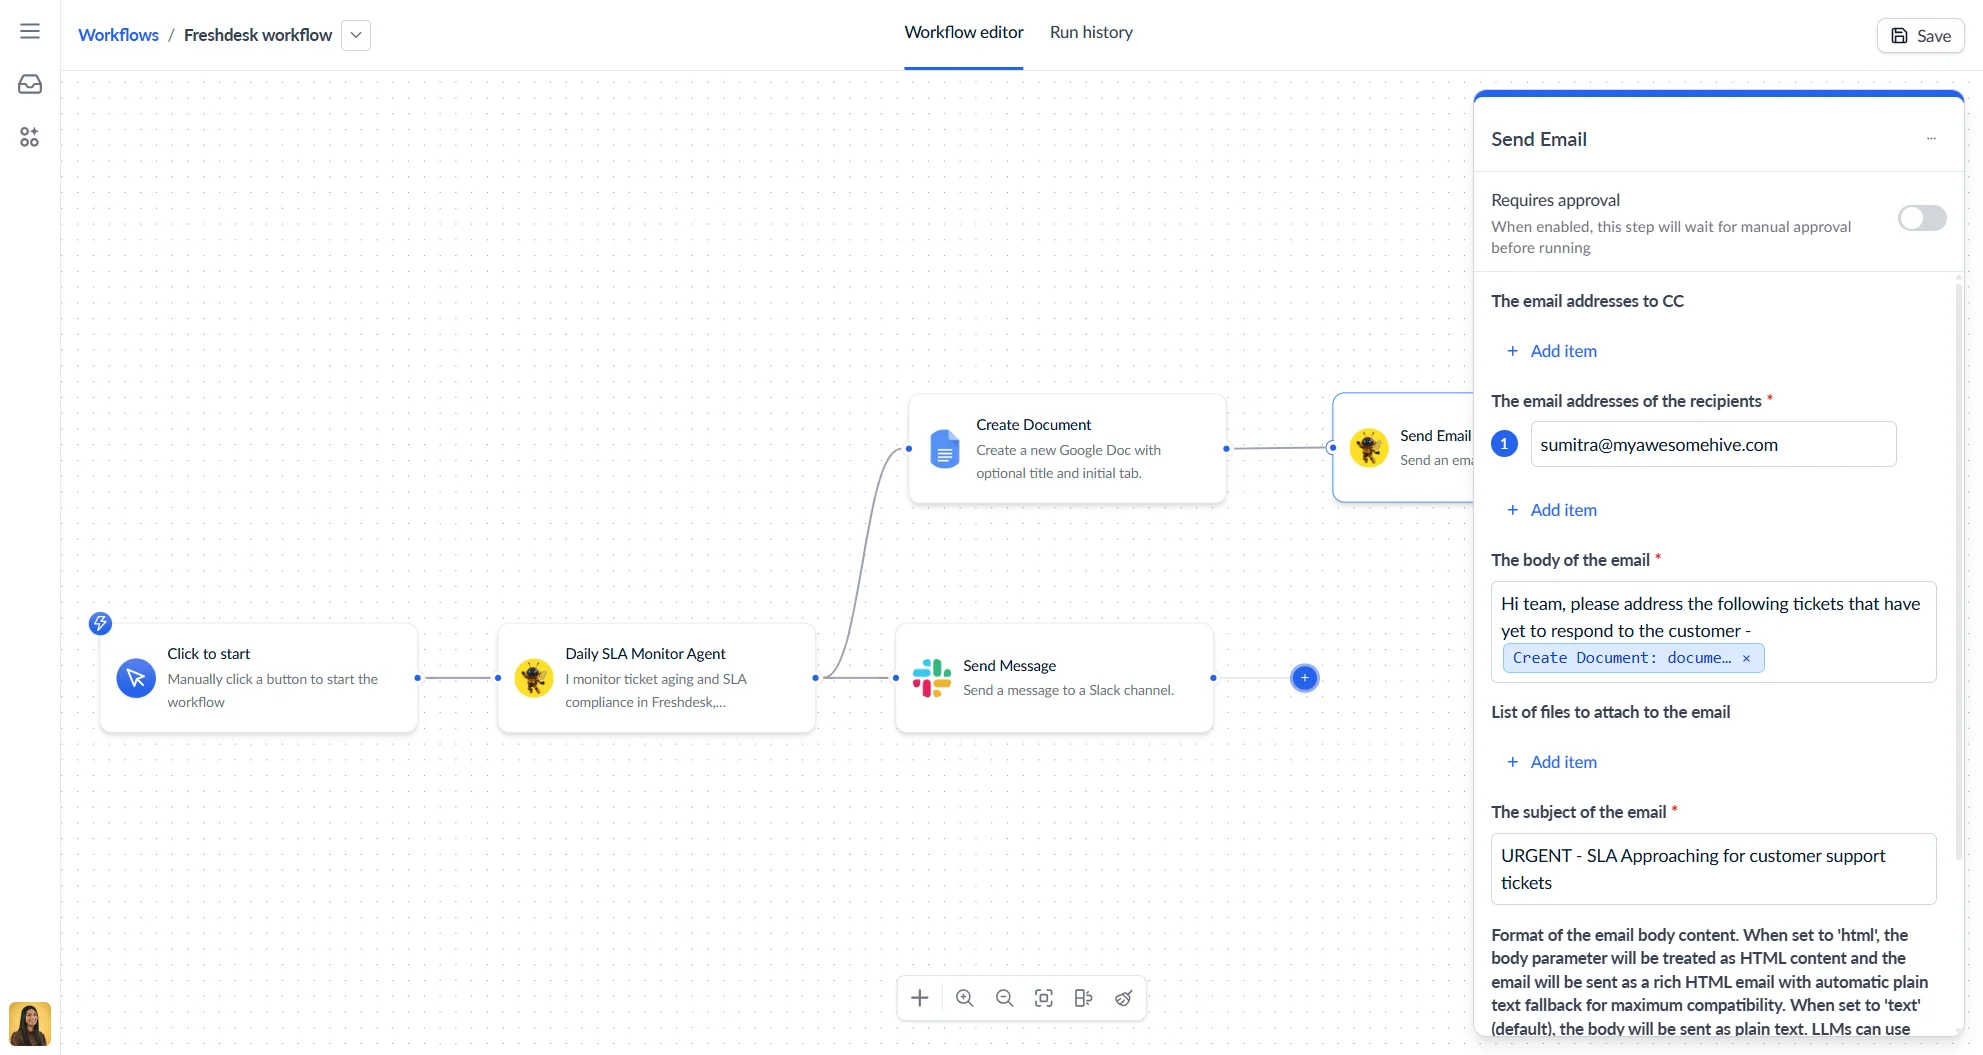
Task: Open the Inbox from the left sidebar
Action: tap(29, 84)
